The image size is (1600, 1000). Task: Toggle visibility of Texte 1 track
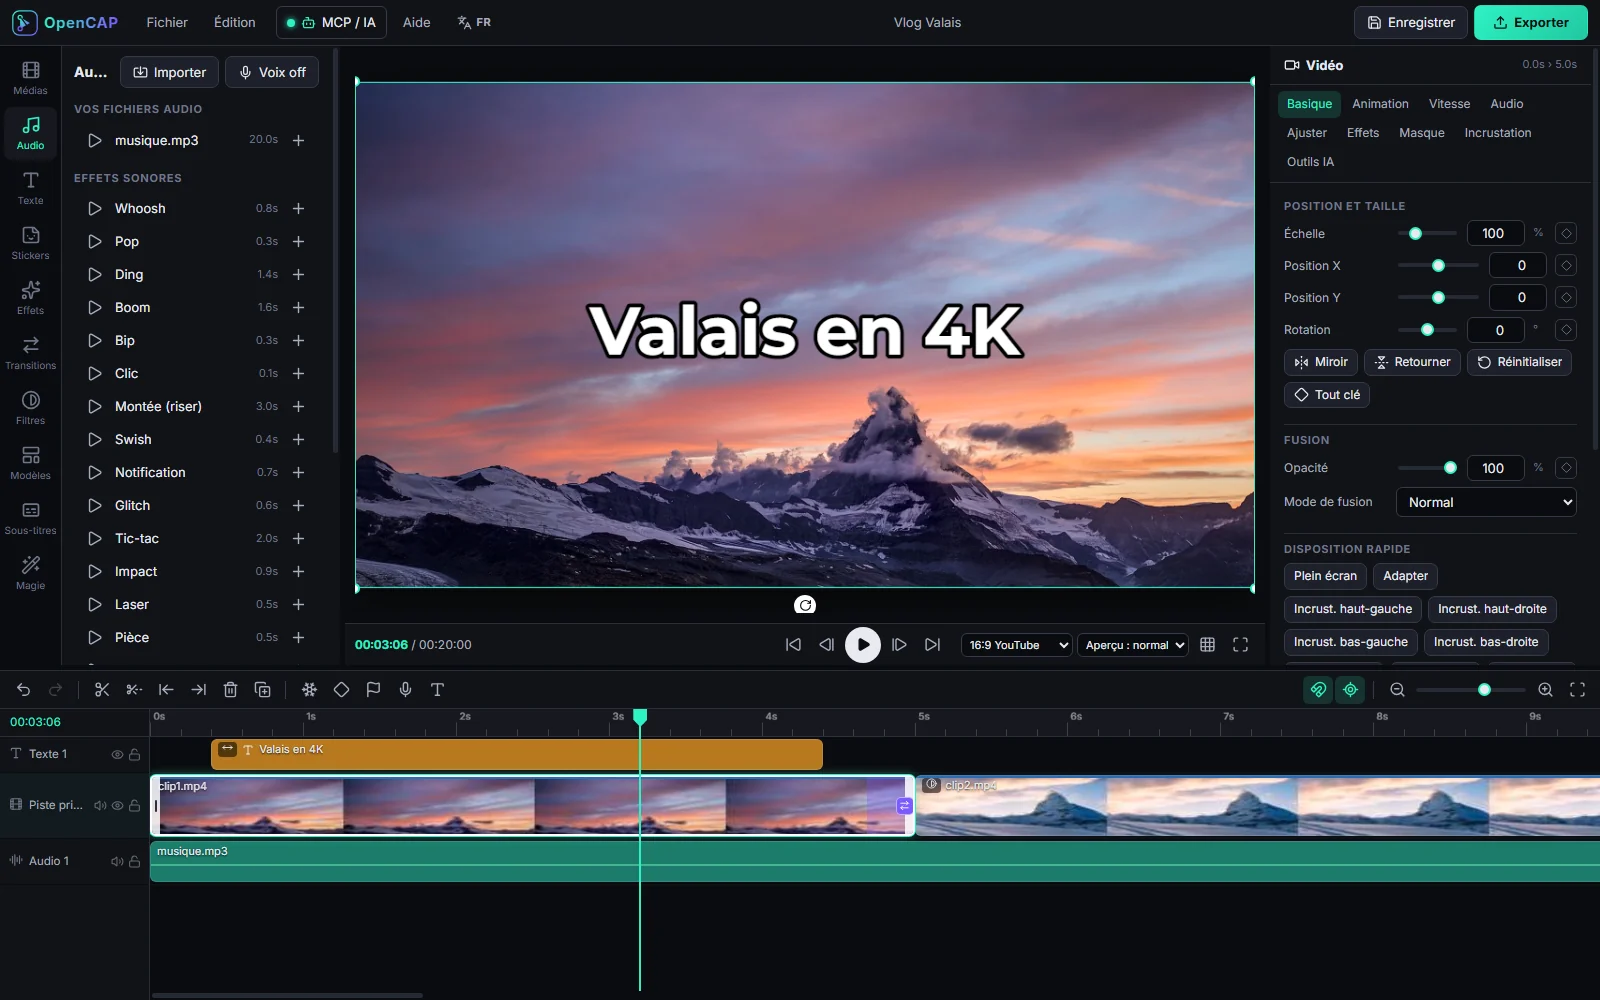coord(117,754)
